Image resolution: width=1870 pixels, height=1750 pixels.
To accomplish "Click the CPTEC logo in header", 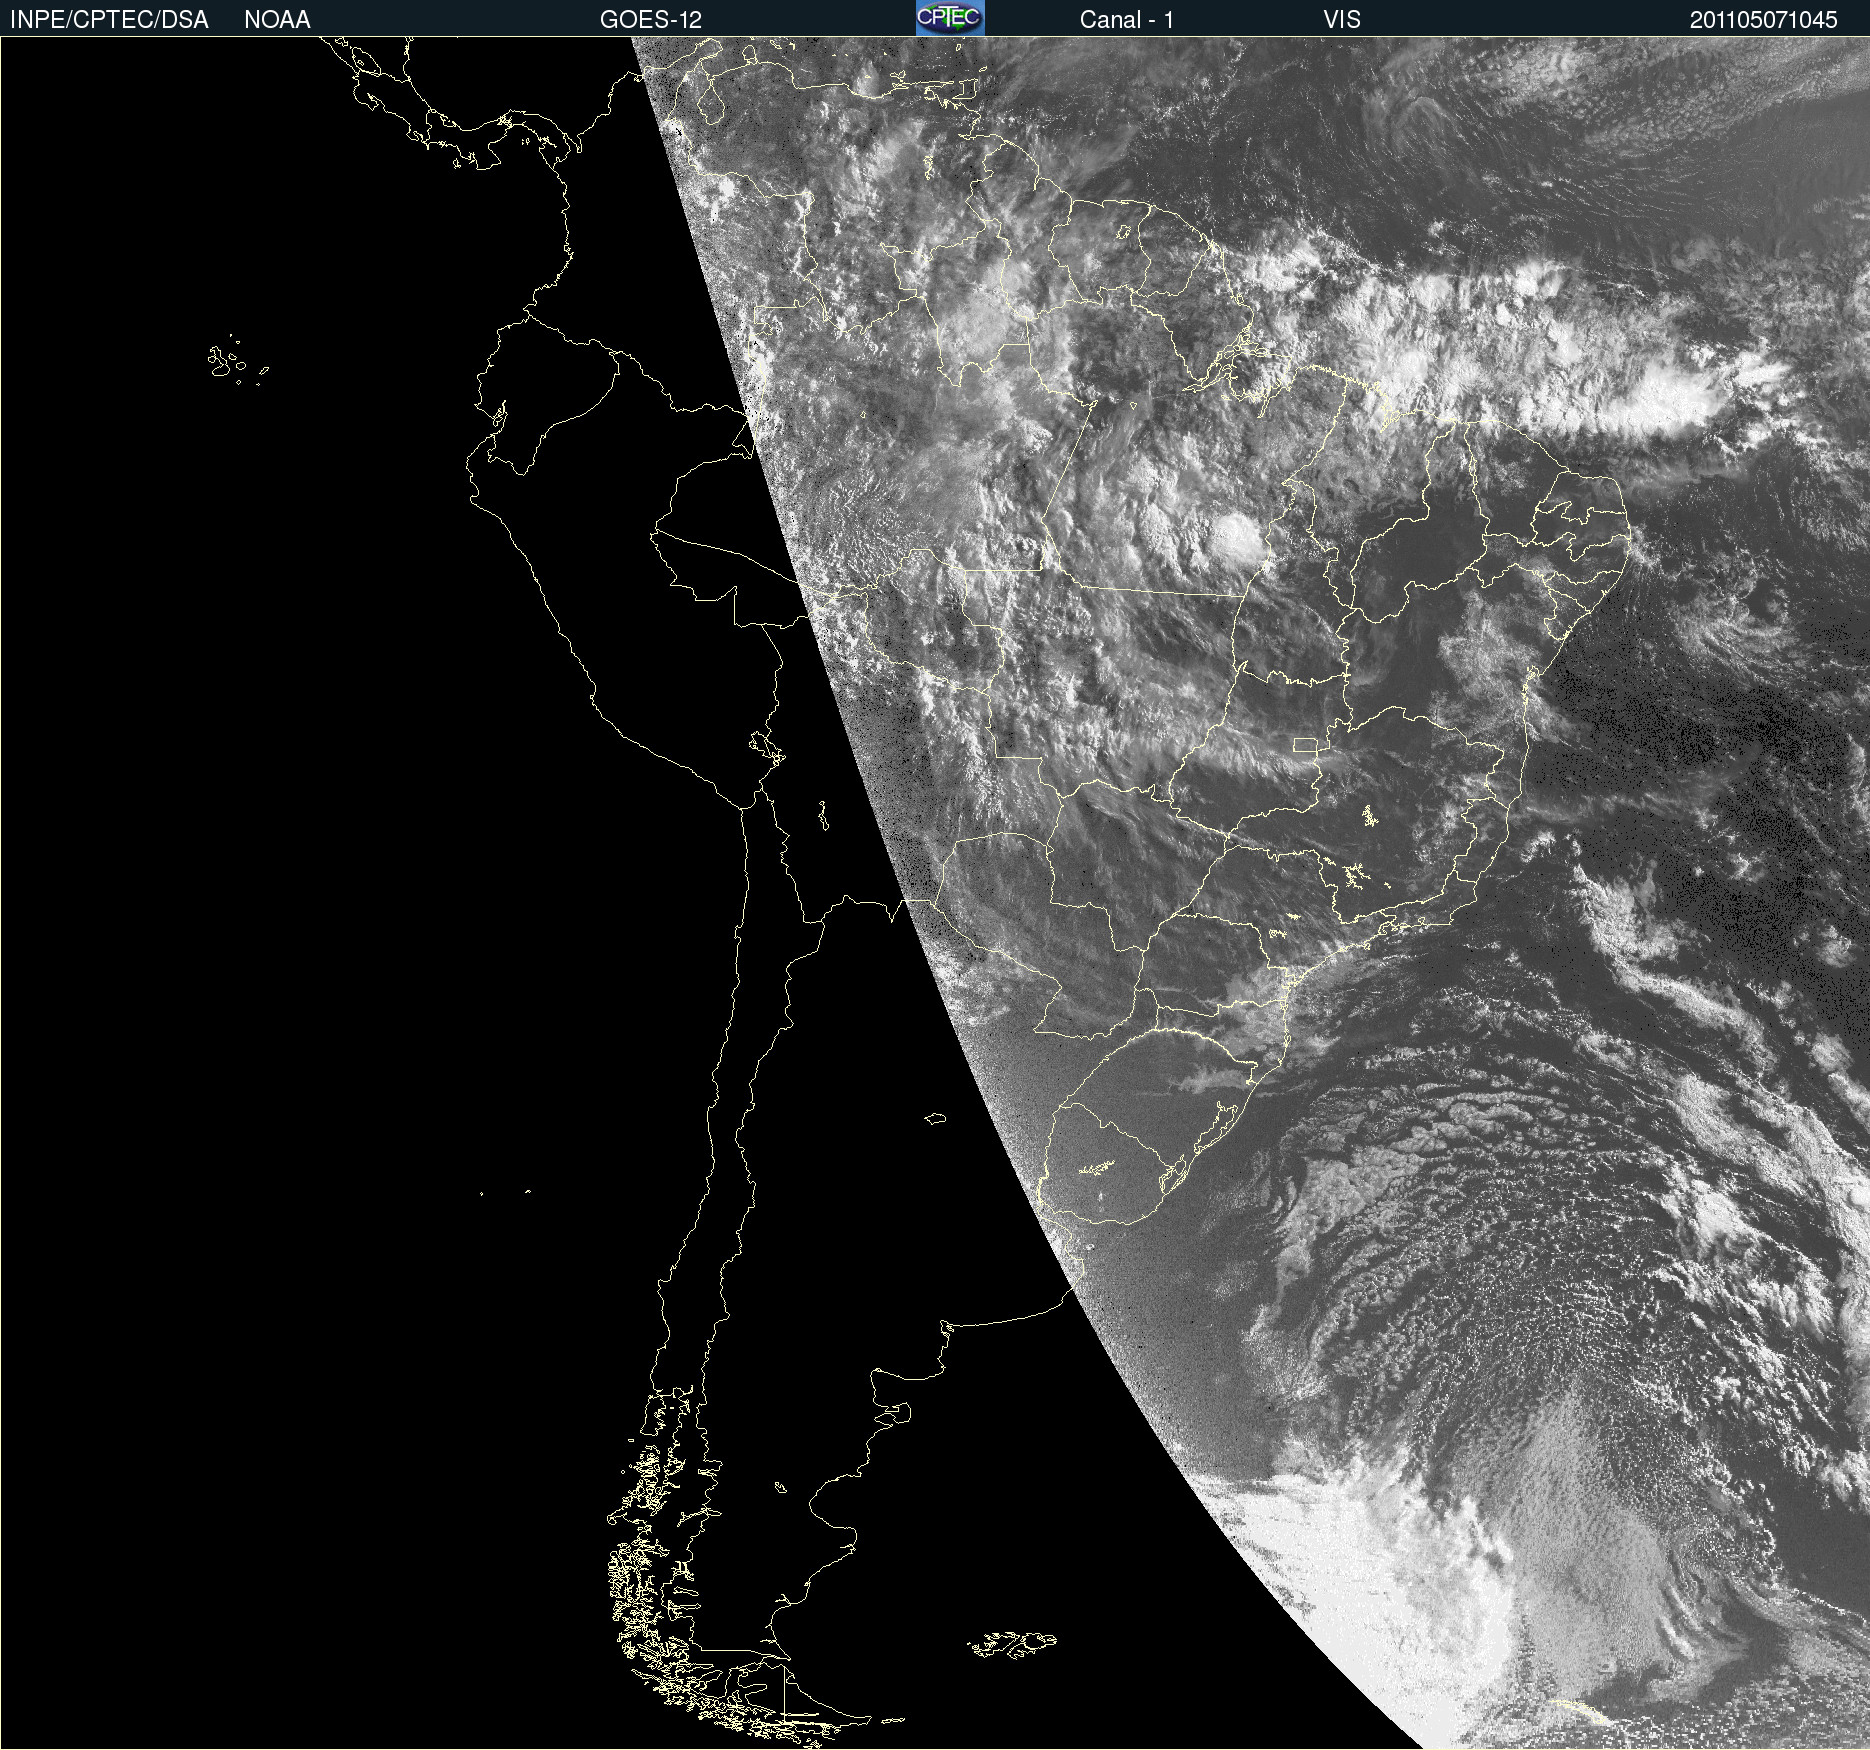I will coord(950,18).
